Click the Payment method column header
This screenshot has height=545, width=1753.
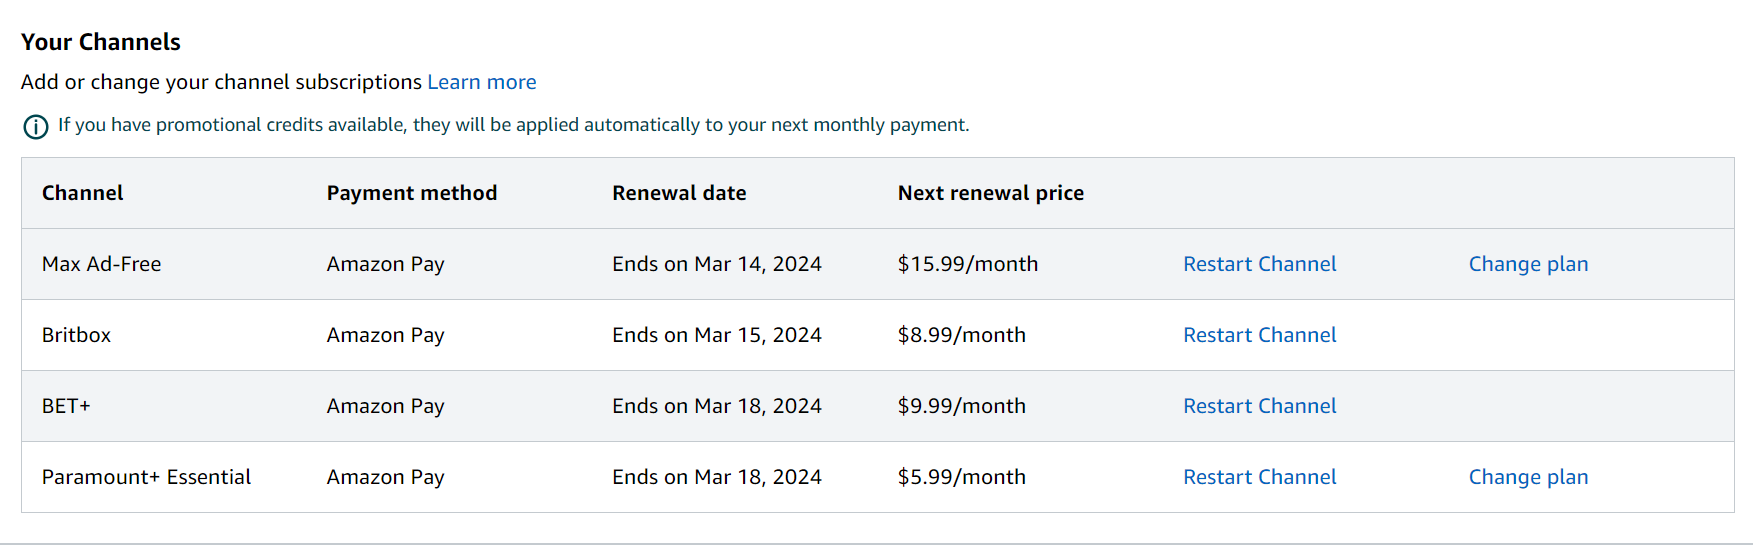pyautogui.click(x=411, y=193)
